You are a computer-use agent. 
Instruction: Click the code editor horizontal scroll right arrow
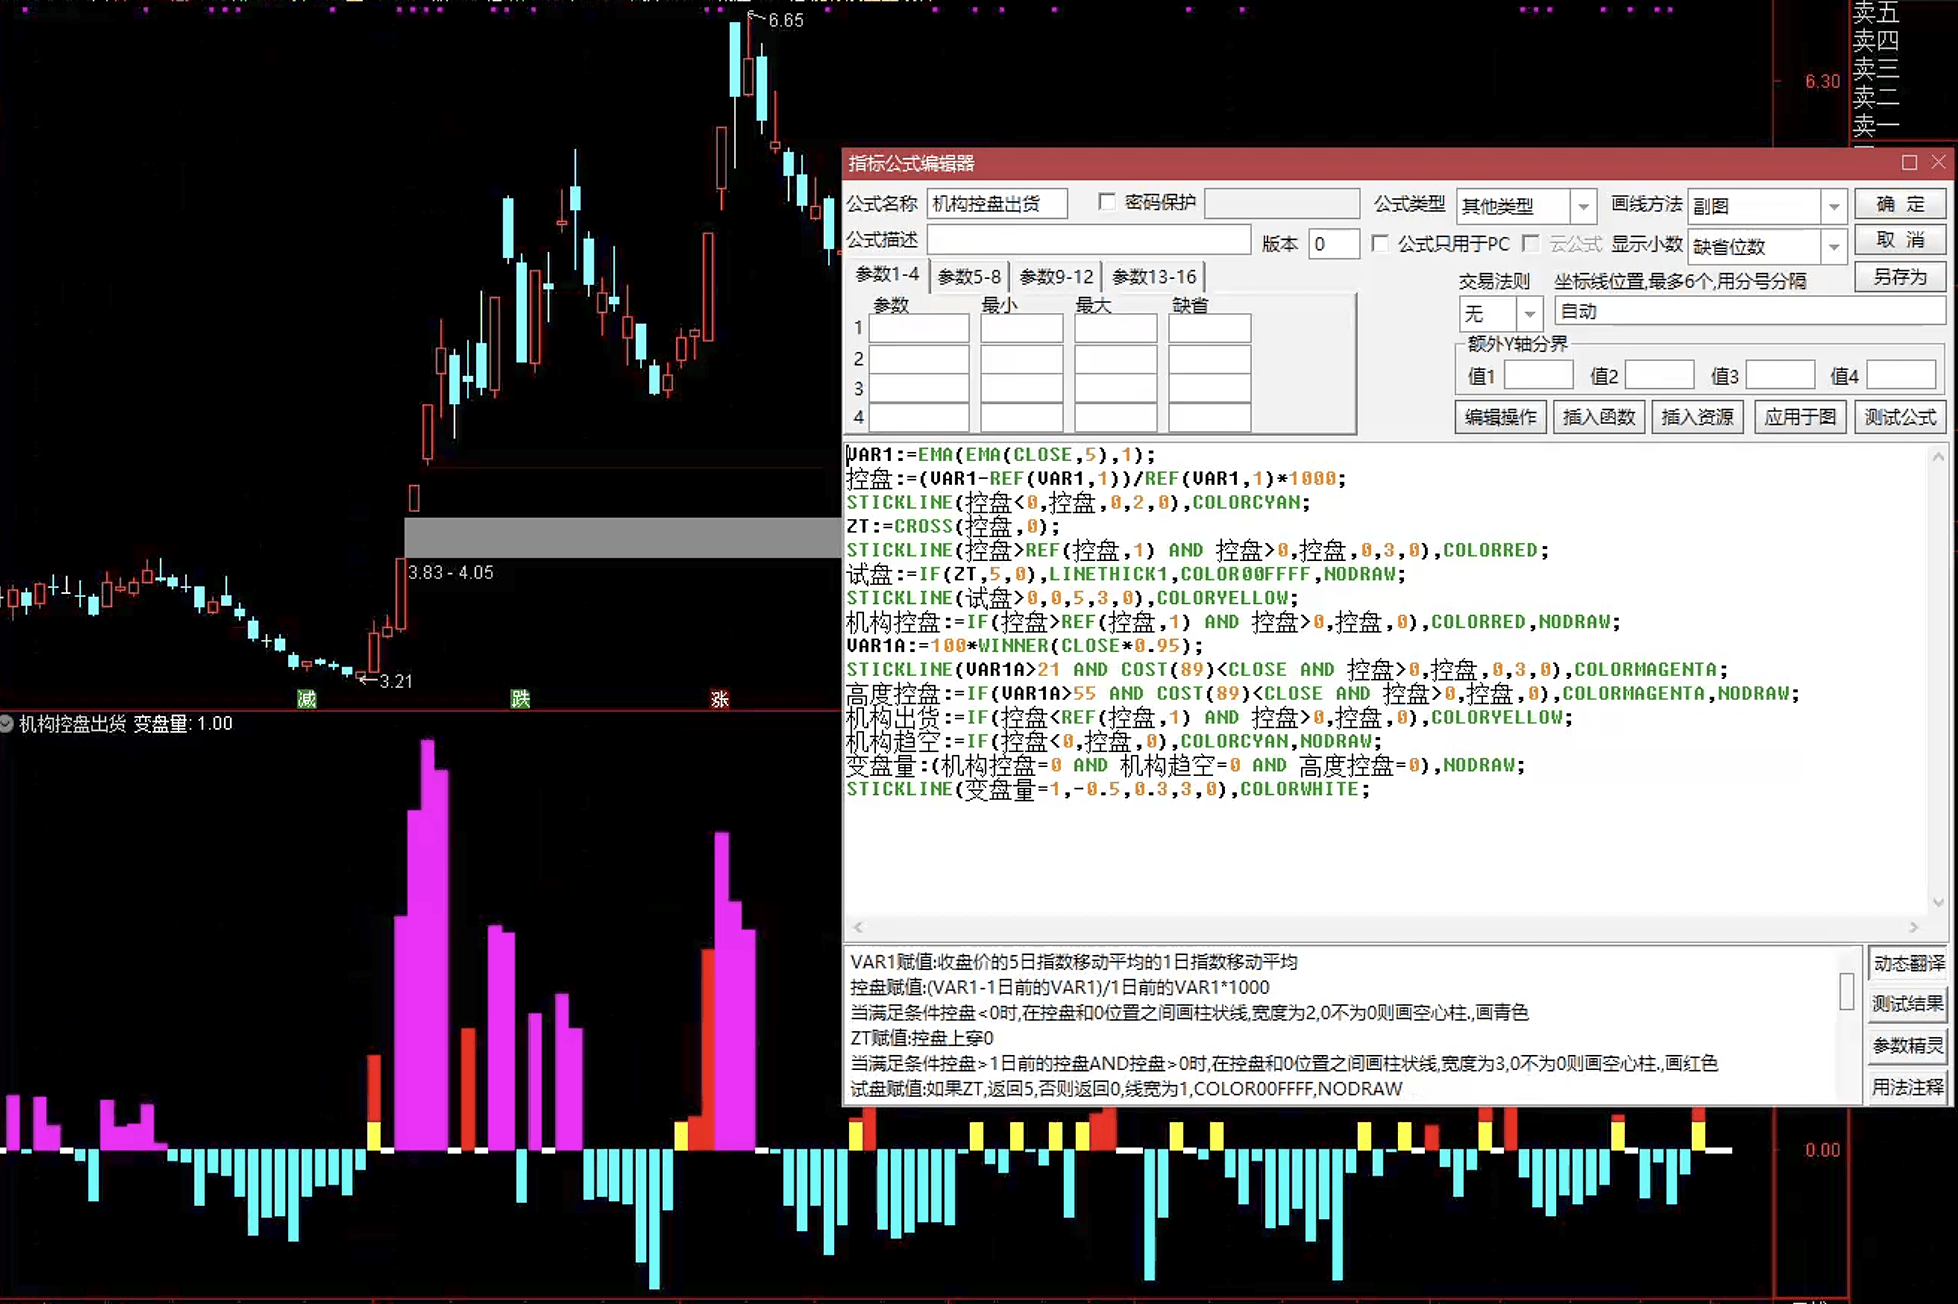(1914, 927)
